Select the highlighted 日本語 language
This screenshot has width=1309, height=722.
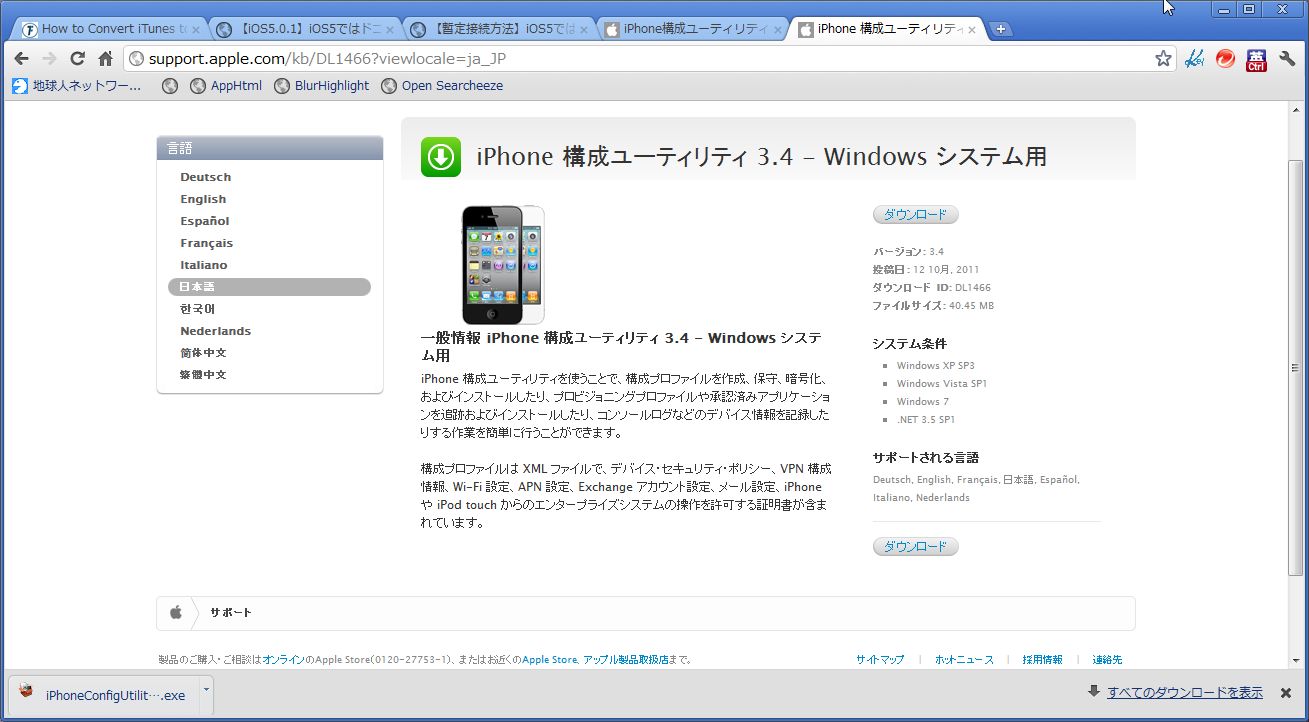tap(269, 287)
